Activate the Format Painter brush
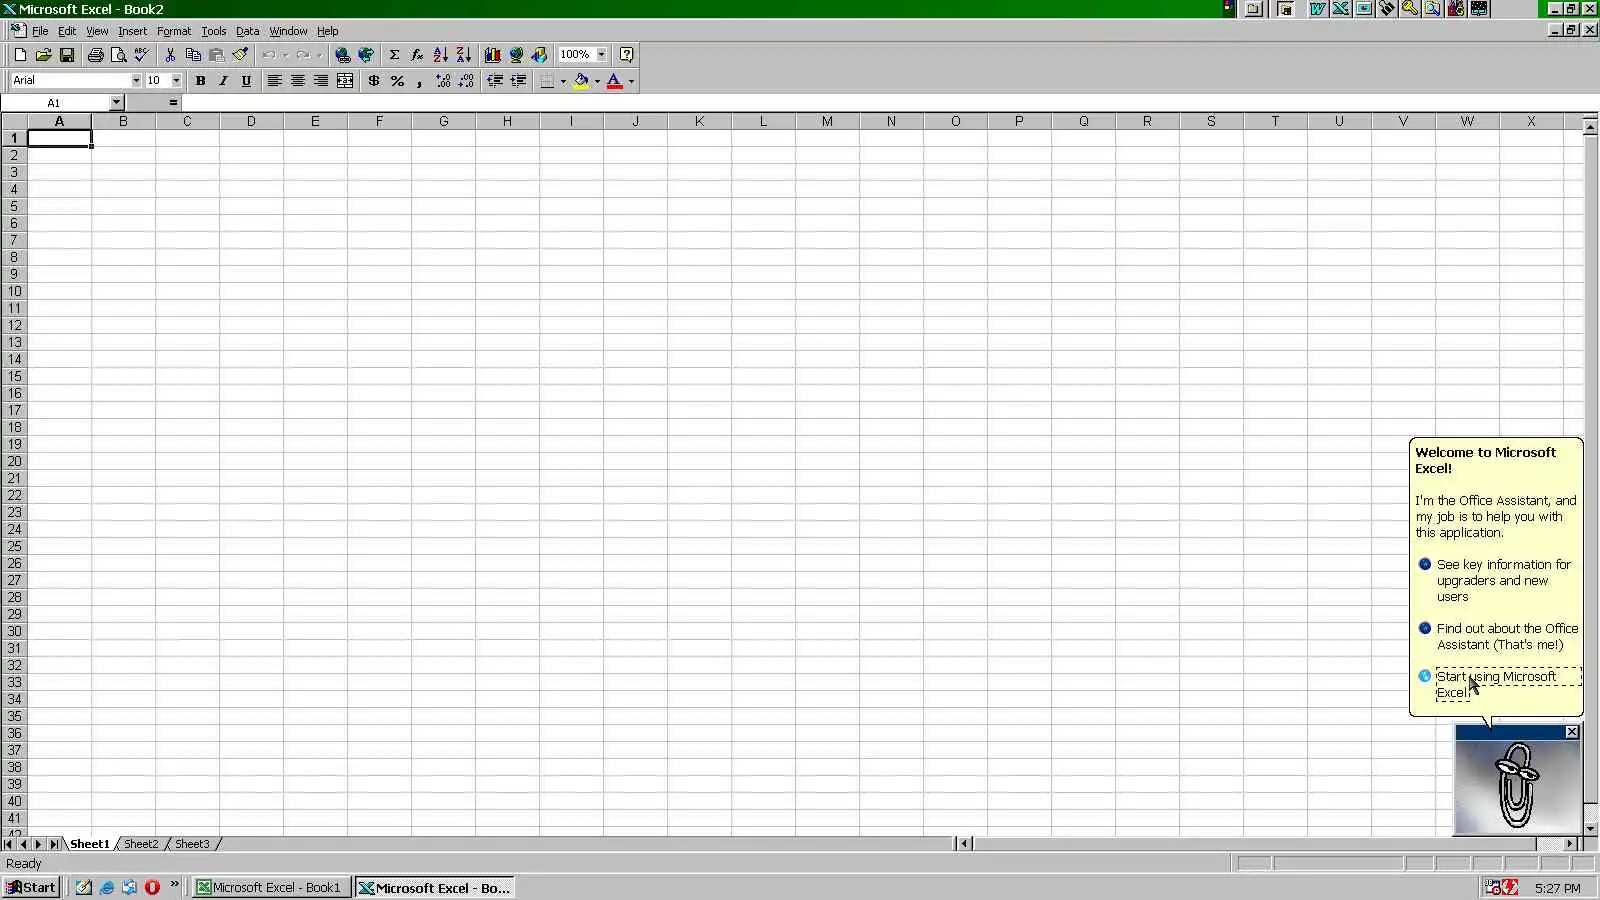 click(x=240, y=55)
